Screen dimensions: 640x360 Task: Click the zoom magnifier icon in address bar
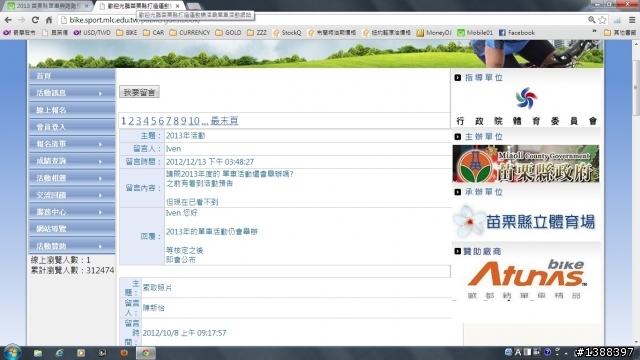click(x=591, y=20)
